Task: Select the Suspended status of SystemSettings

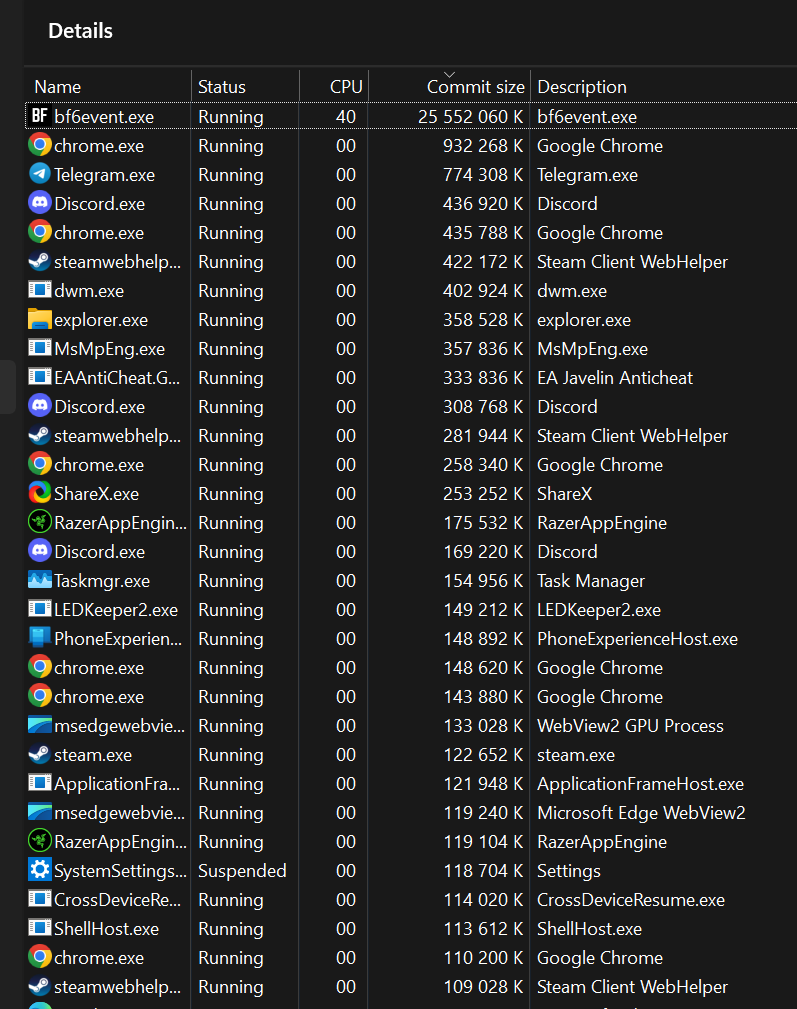Action: 242,871
